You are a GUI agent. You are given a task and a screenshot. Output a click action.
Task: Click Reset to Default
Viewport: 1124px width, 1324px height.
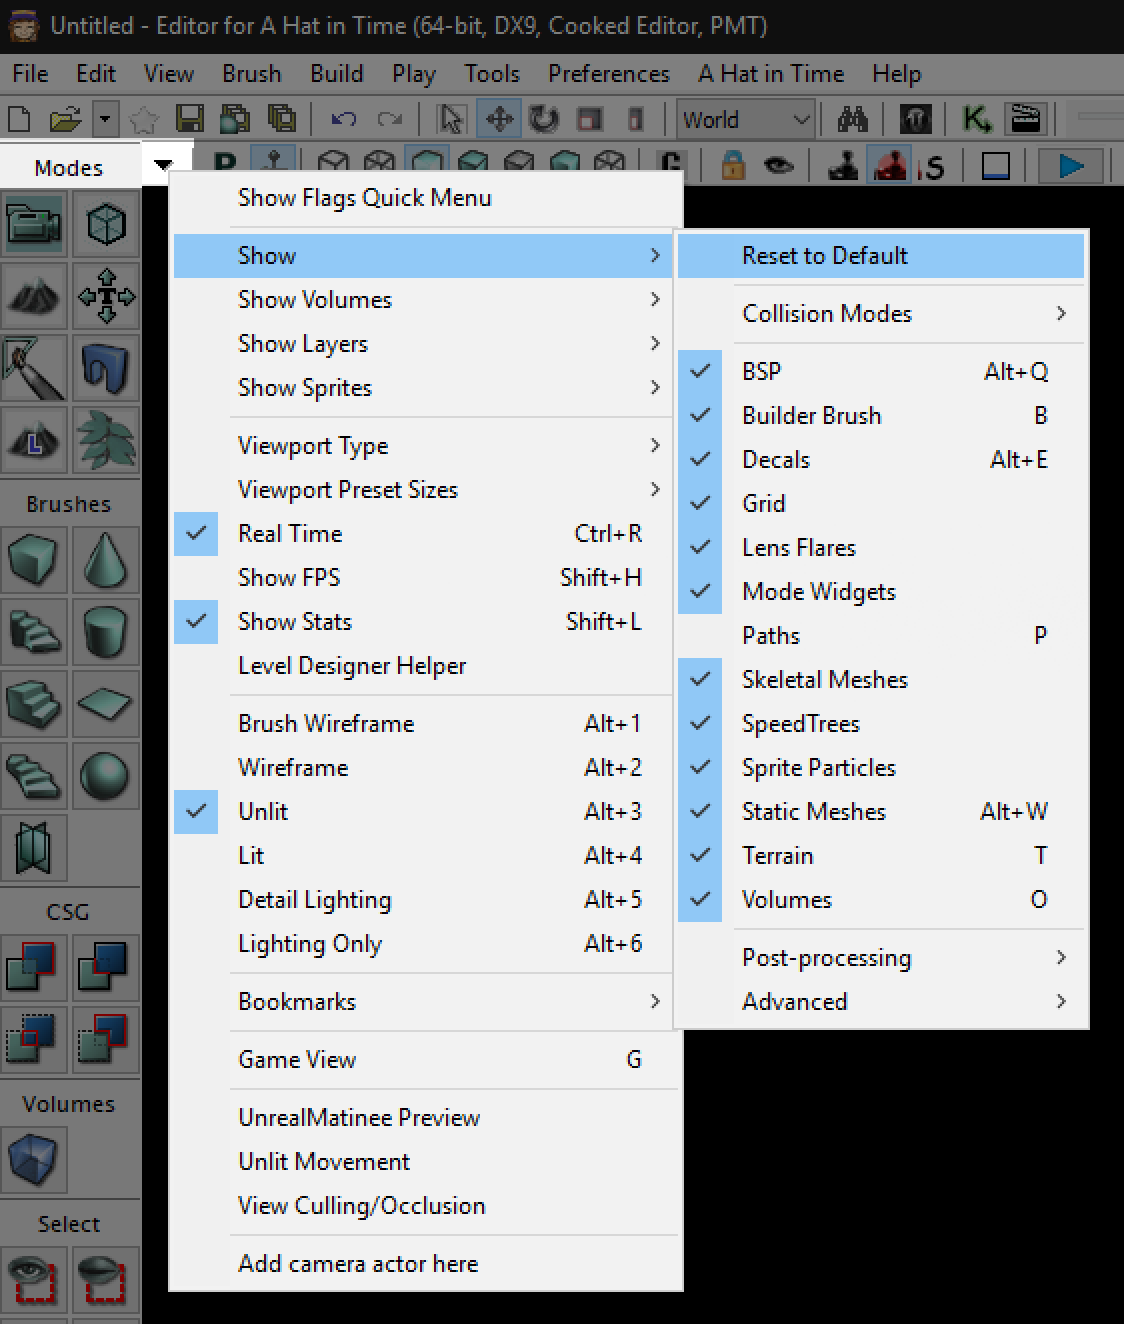882,255
